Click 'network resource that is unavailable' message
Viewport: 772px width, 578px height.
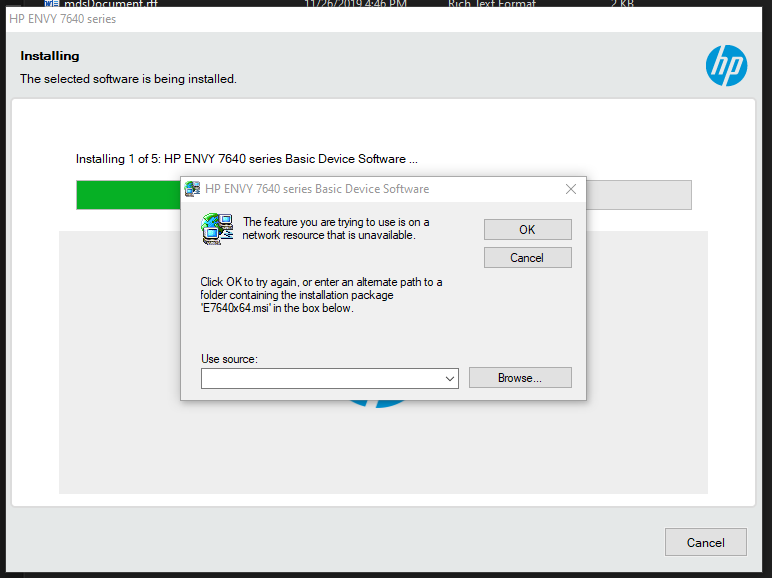click(x=336, y=228)
